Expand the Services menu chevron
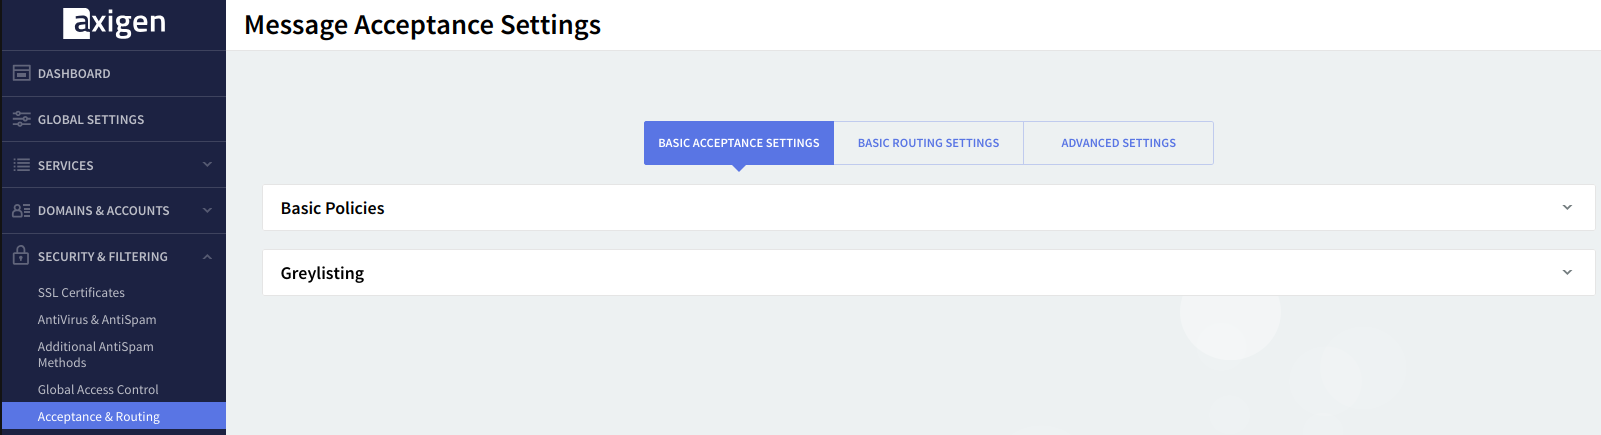The image size is (1601, 435). 207,165
